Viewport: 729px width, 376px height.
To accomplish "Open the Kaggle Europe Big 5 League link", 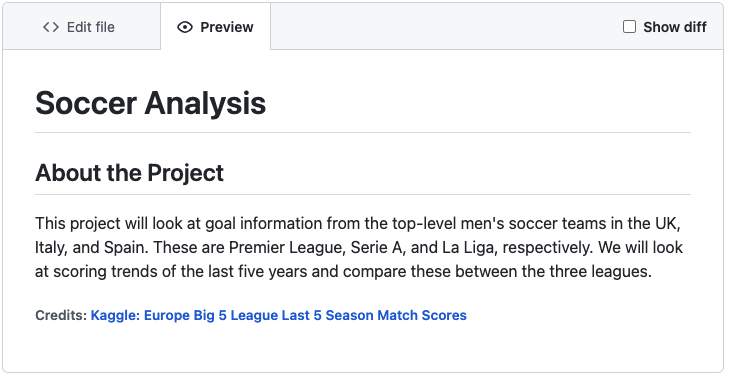I will tap(278, 315).
